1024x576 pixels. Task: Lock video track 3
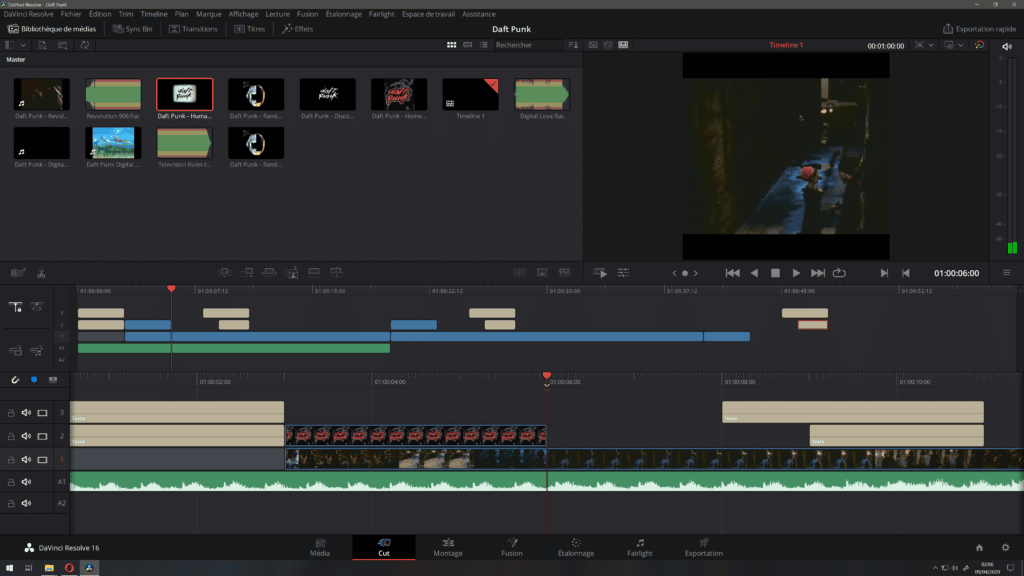point(11,413)
